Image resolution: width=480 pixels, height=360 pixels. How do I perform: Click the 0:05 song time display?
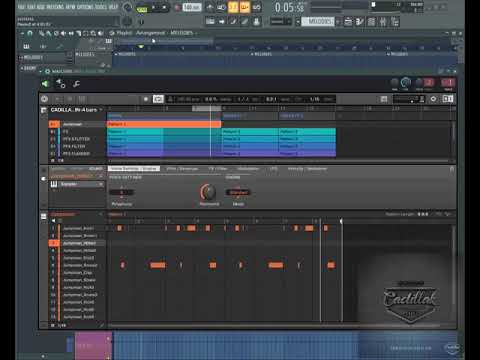coord(289,7)
